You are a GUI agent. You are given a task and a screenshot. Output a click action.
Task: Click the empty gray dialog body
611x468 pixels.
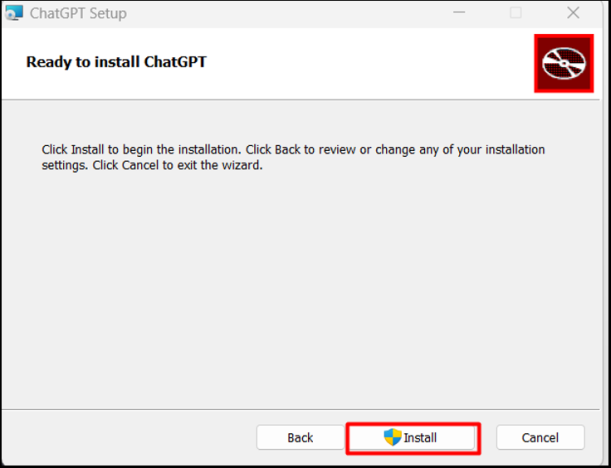pyautogui.click(x=300, y=290)
